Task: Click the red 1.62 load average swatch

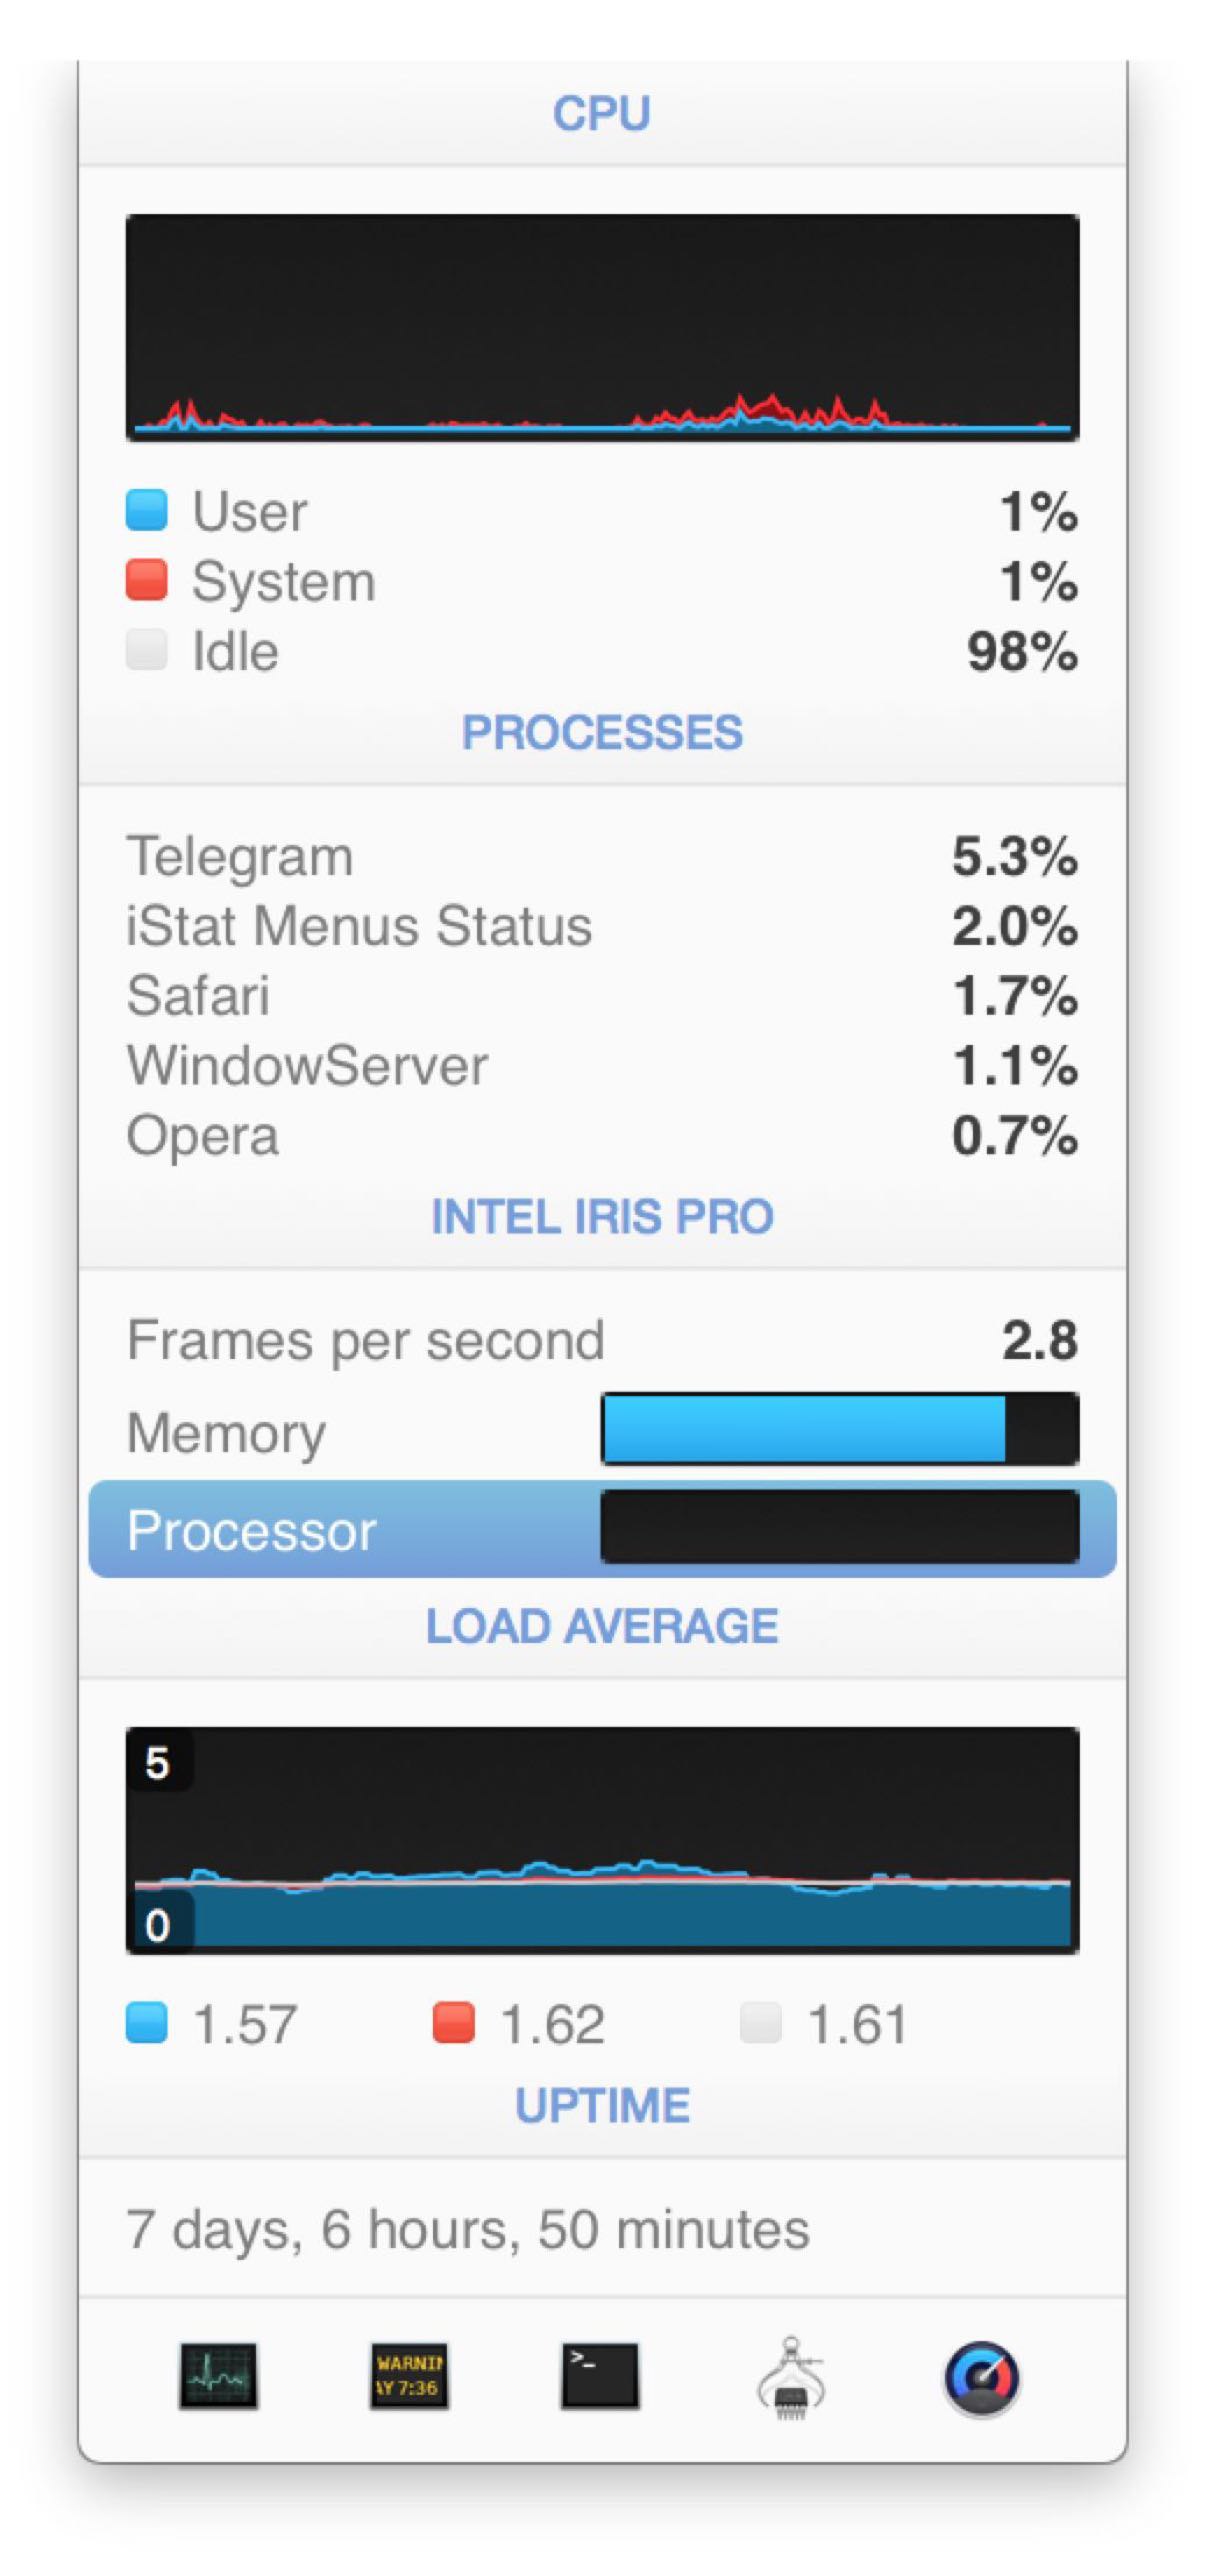Action: point(453,2022)
